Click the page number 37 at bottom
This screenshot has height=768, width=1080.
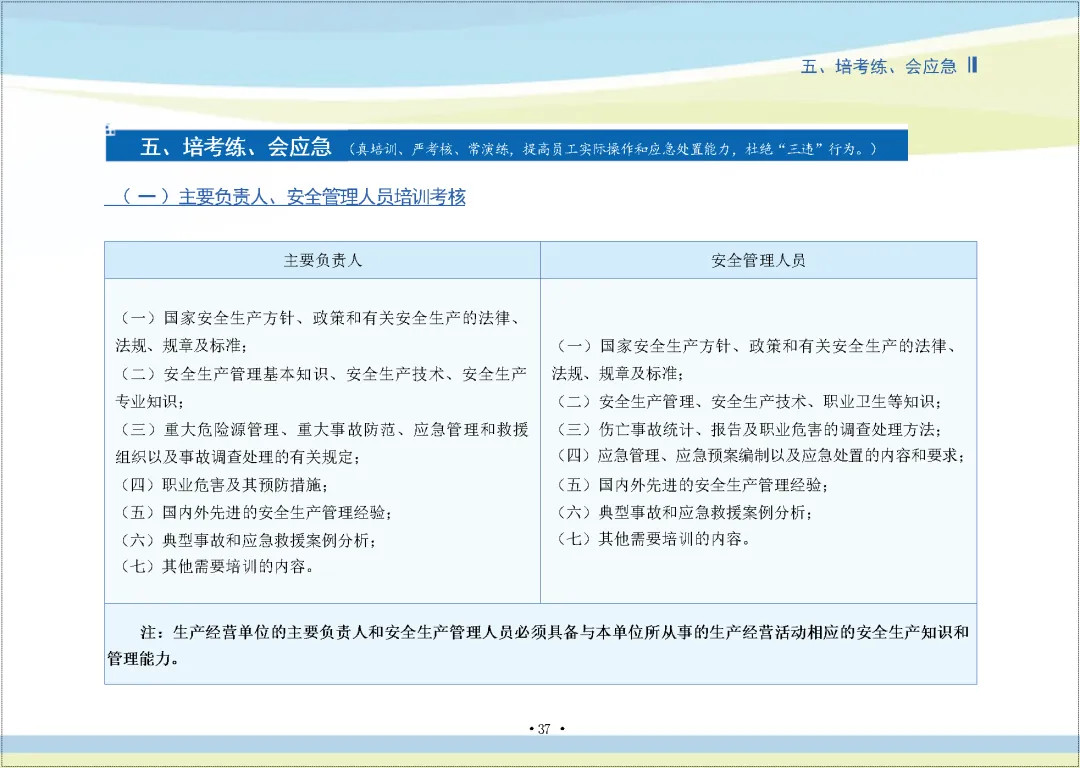[x=545, y=729]
